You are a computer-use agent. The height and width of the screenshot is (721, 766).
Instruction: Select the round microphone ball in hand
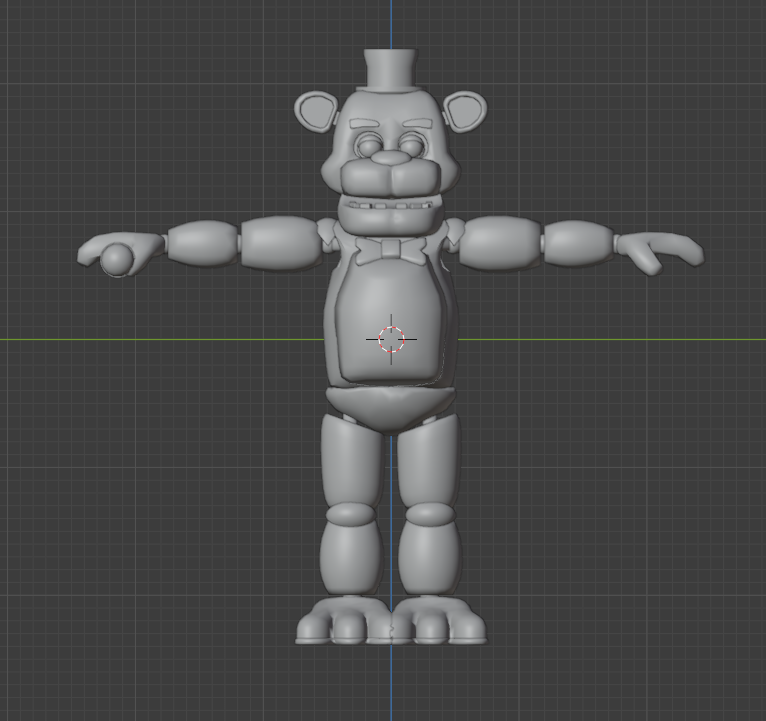click(x=117, y=260)
